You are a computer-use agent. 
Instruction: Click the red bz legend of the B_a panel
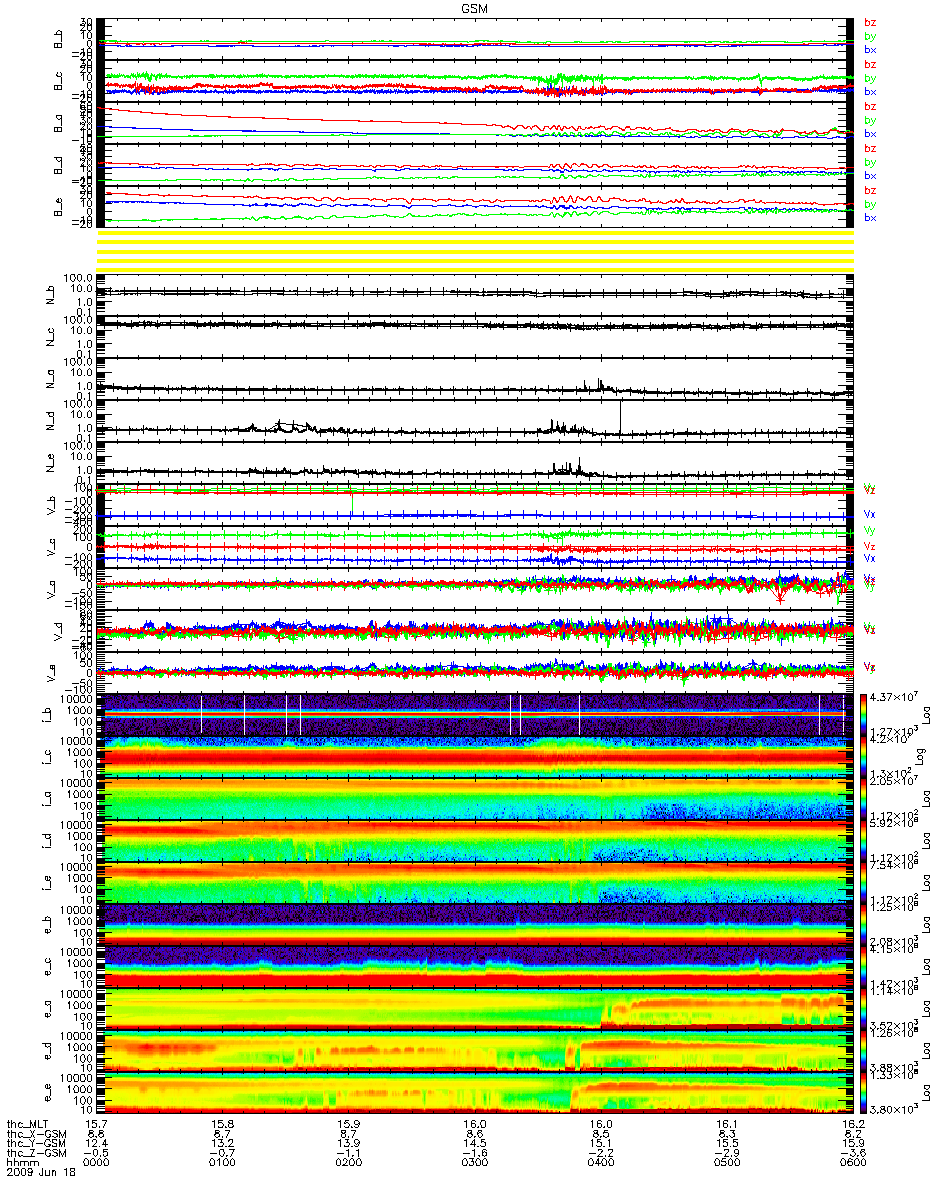pos(870,106)
